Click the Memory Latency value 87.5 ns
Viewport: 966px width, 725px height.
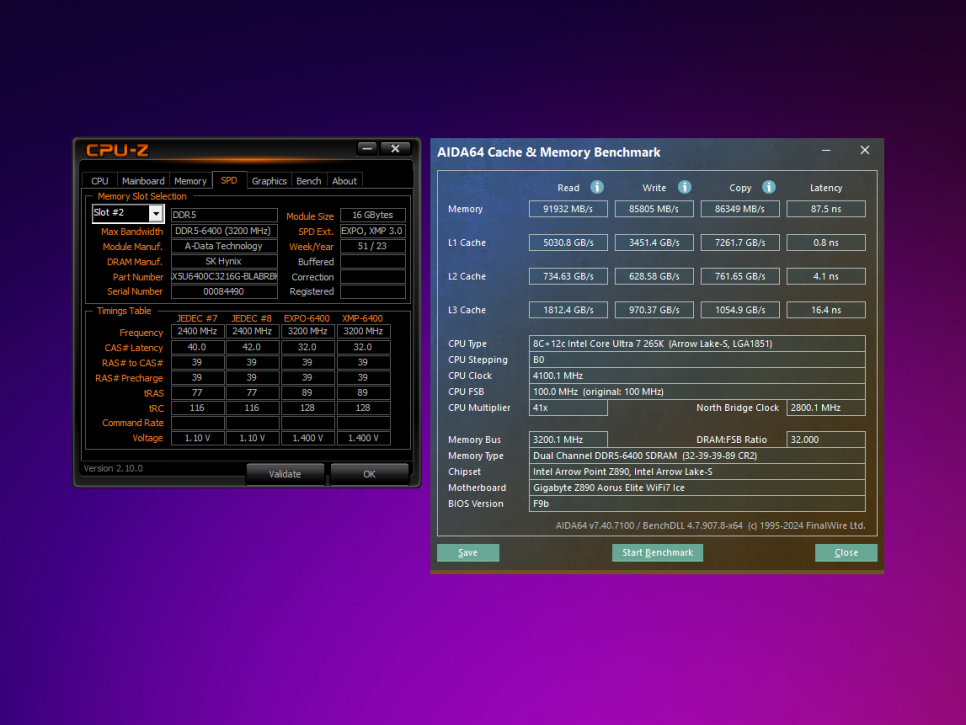click(x=826, y=209)
